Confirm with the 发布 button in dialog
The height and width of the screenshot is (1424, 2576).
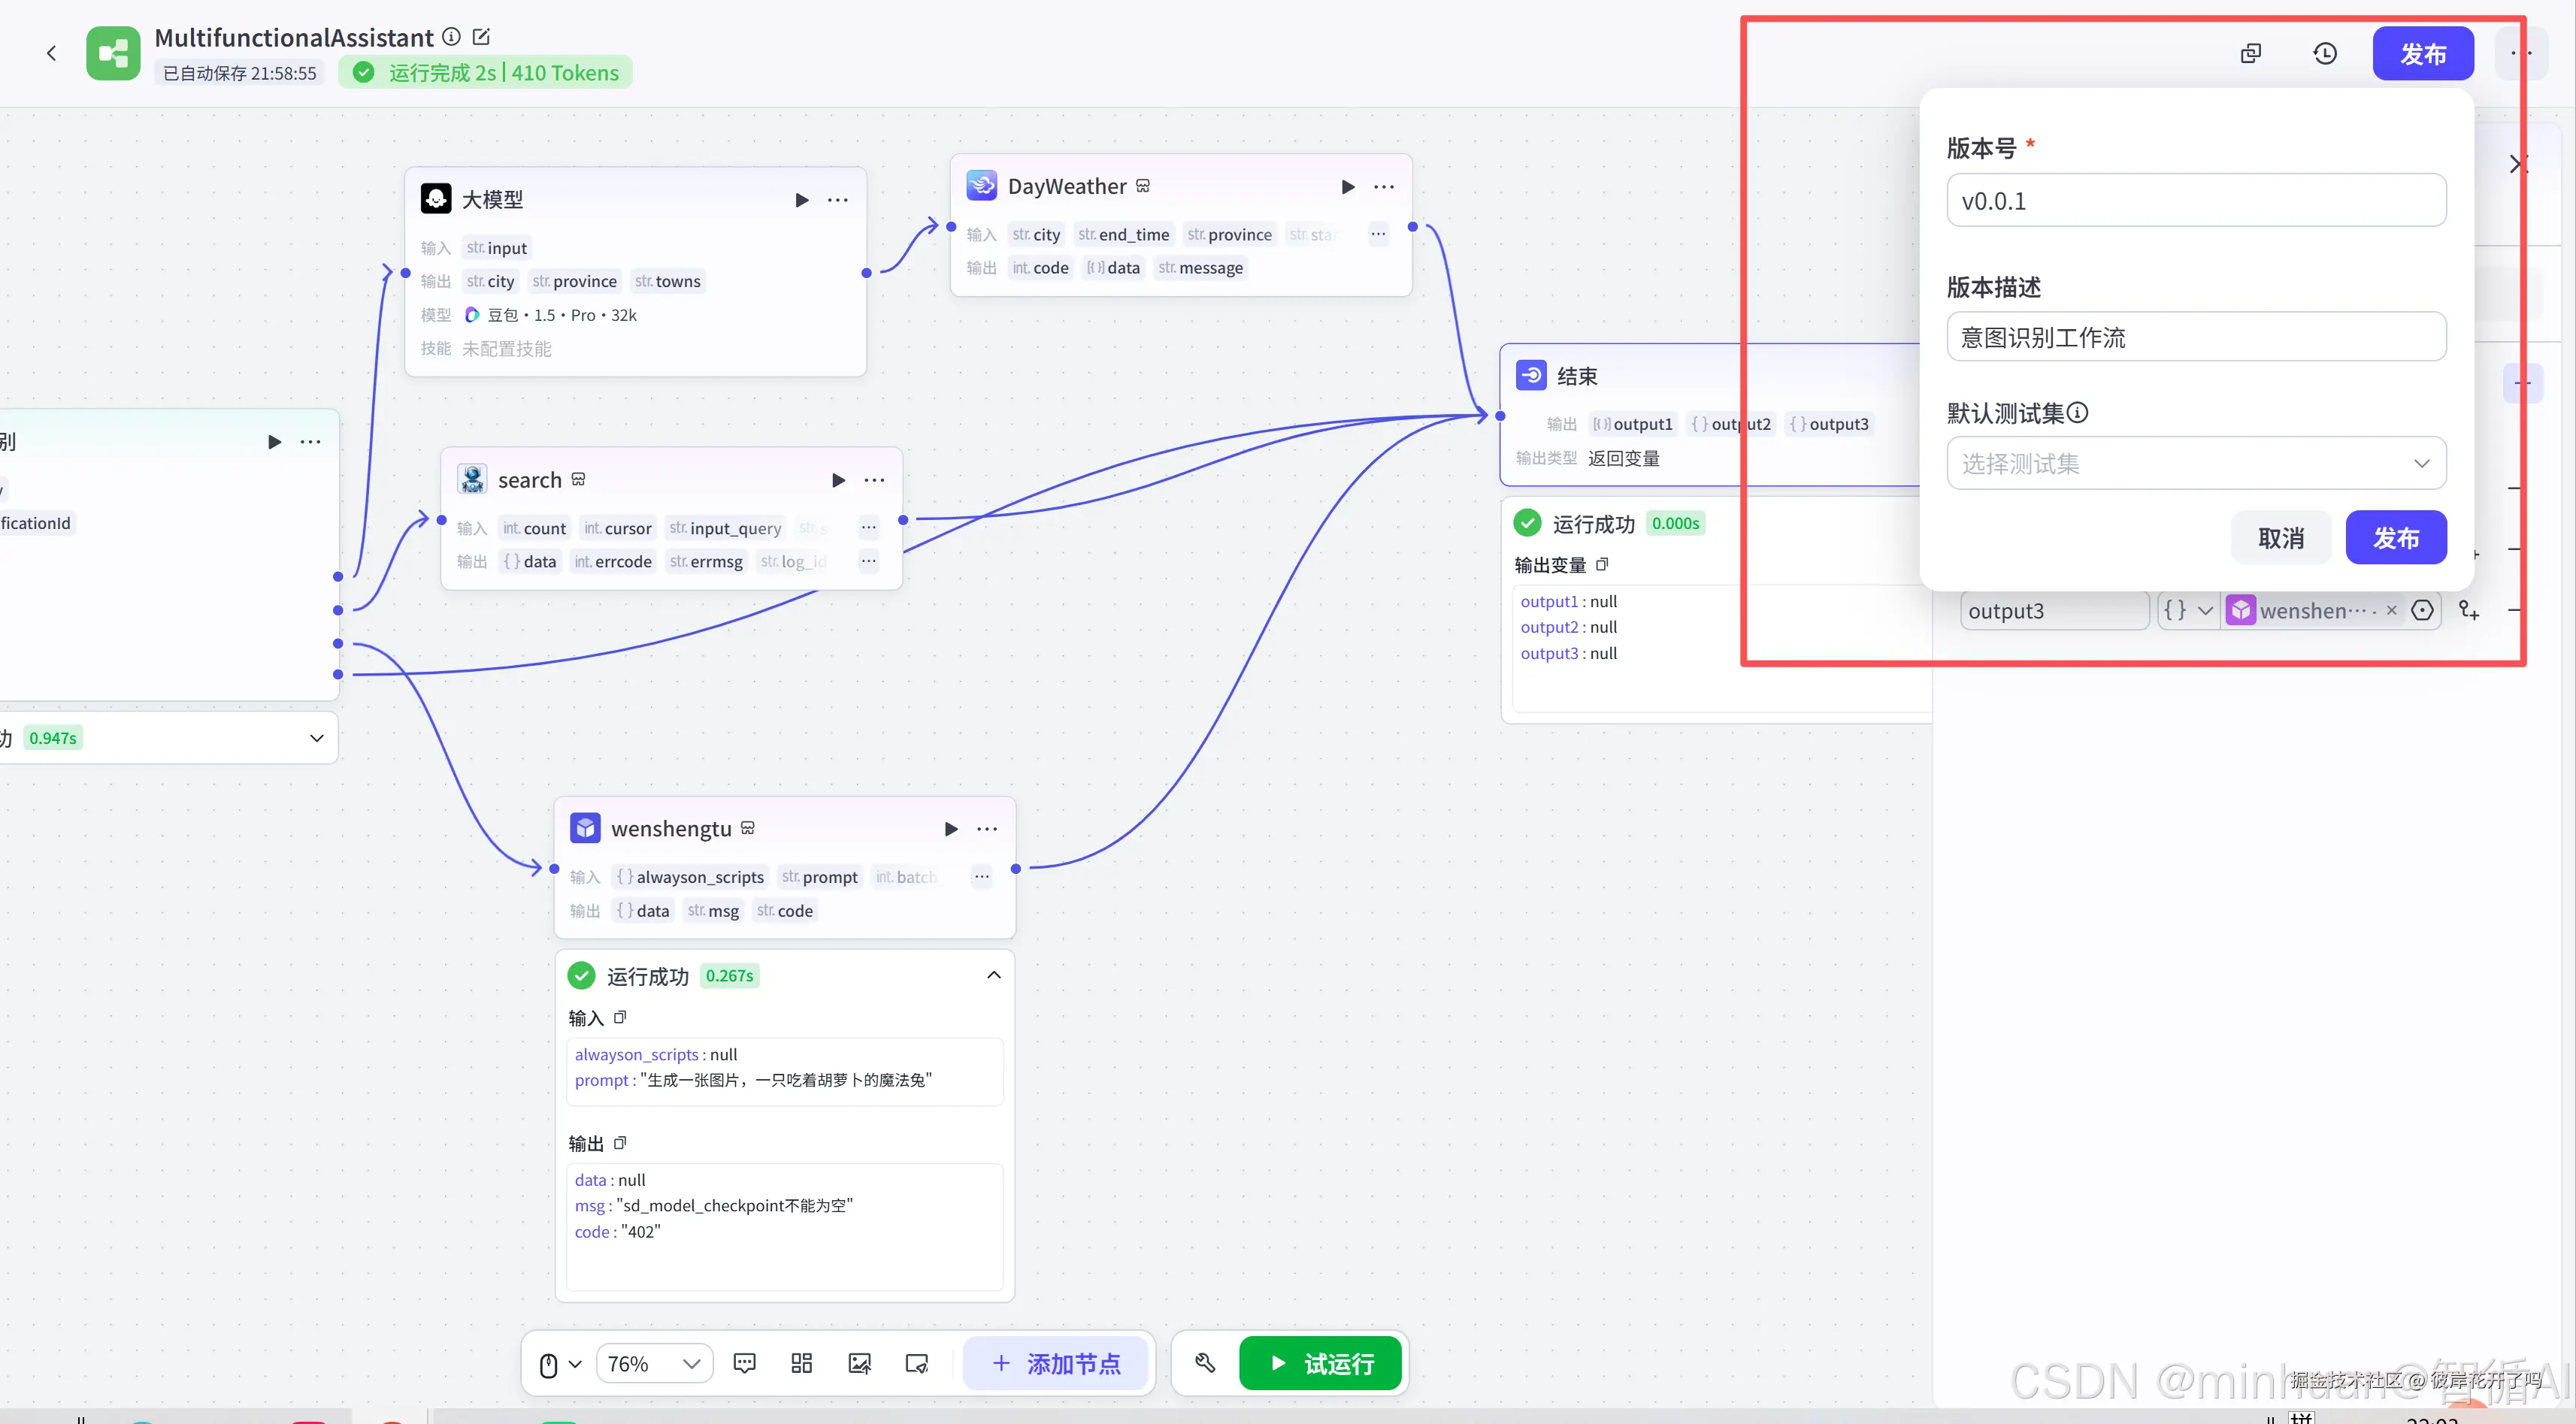2396,538
